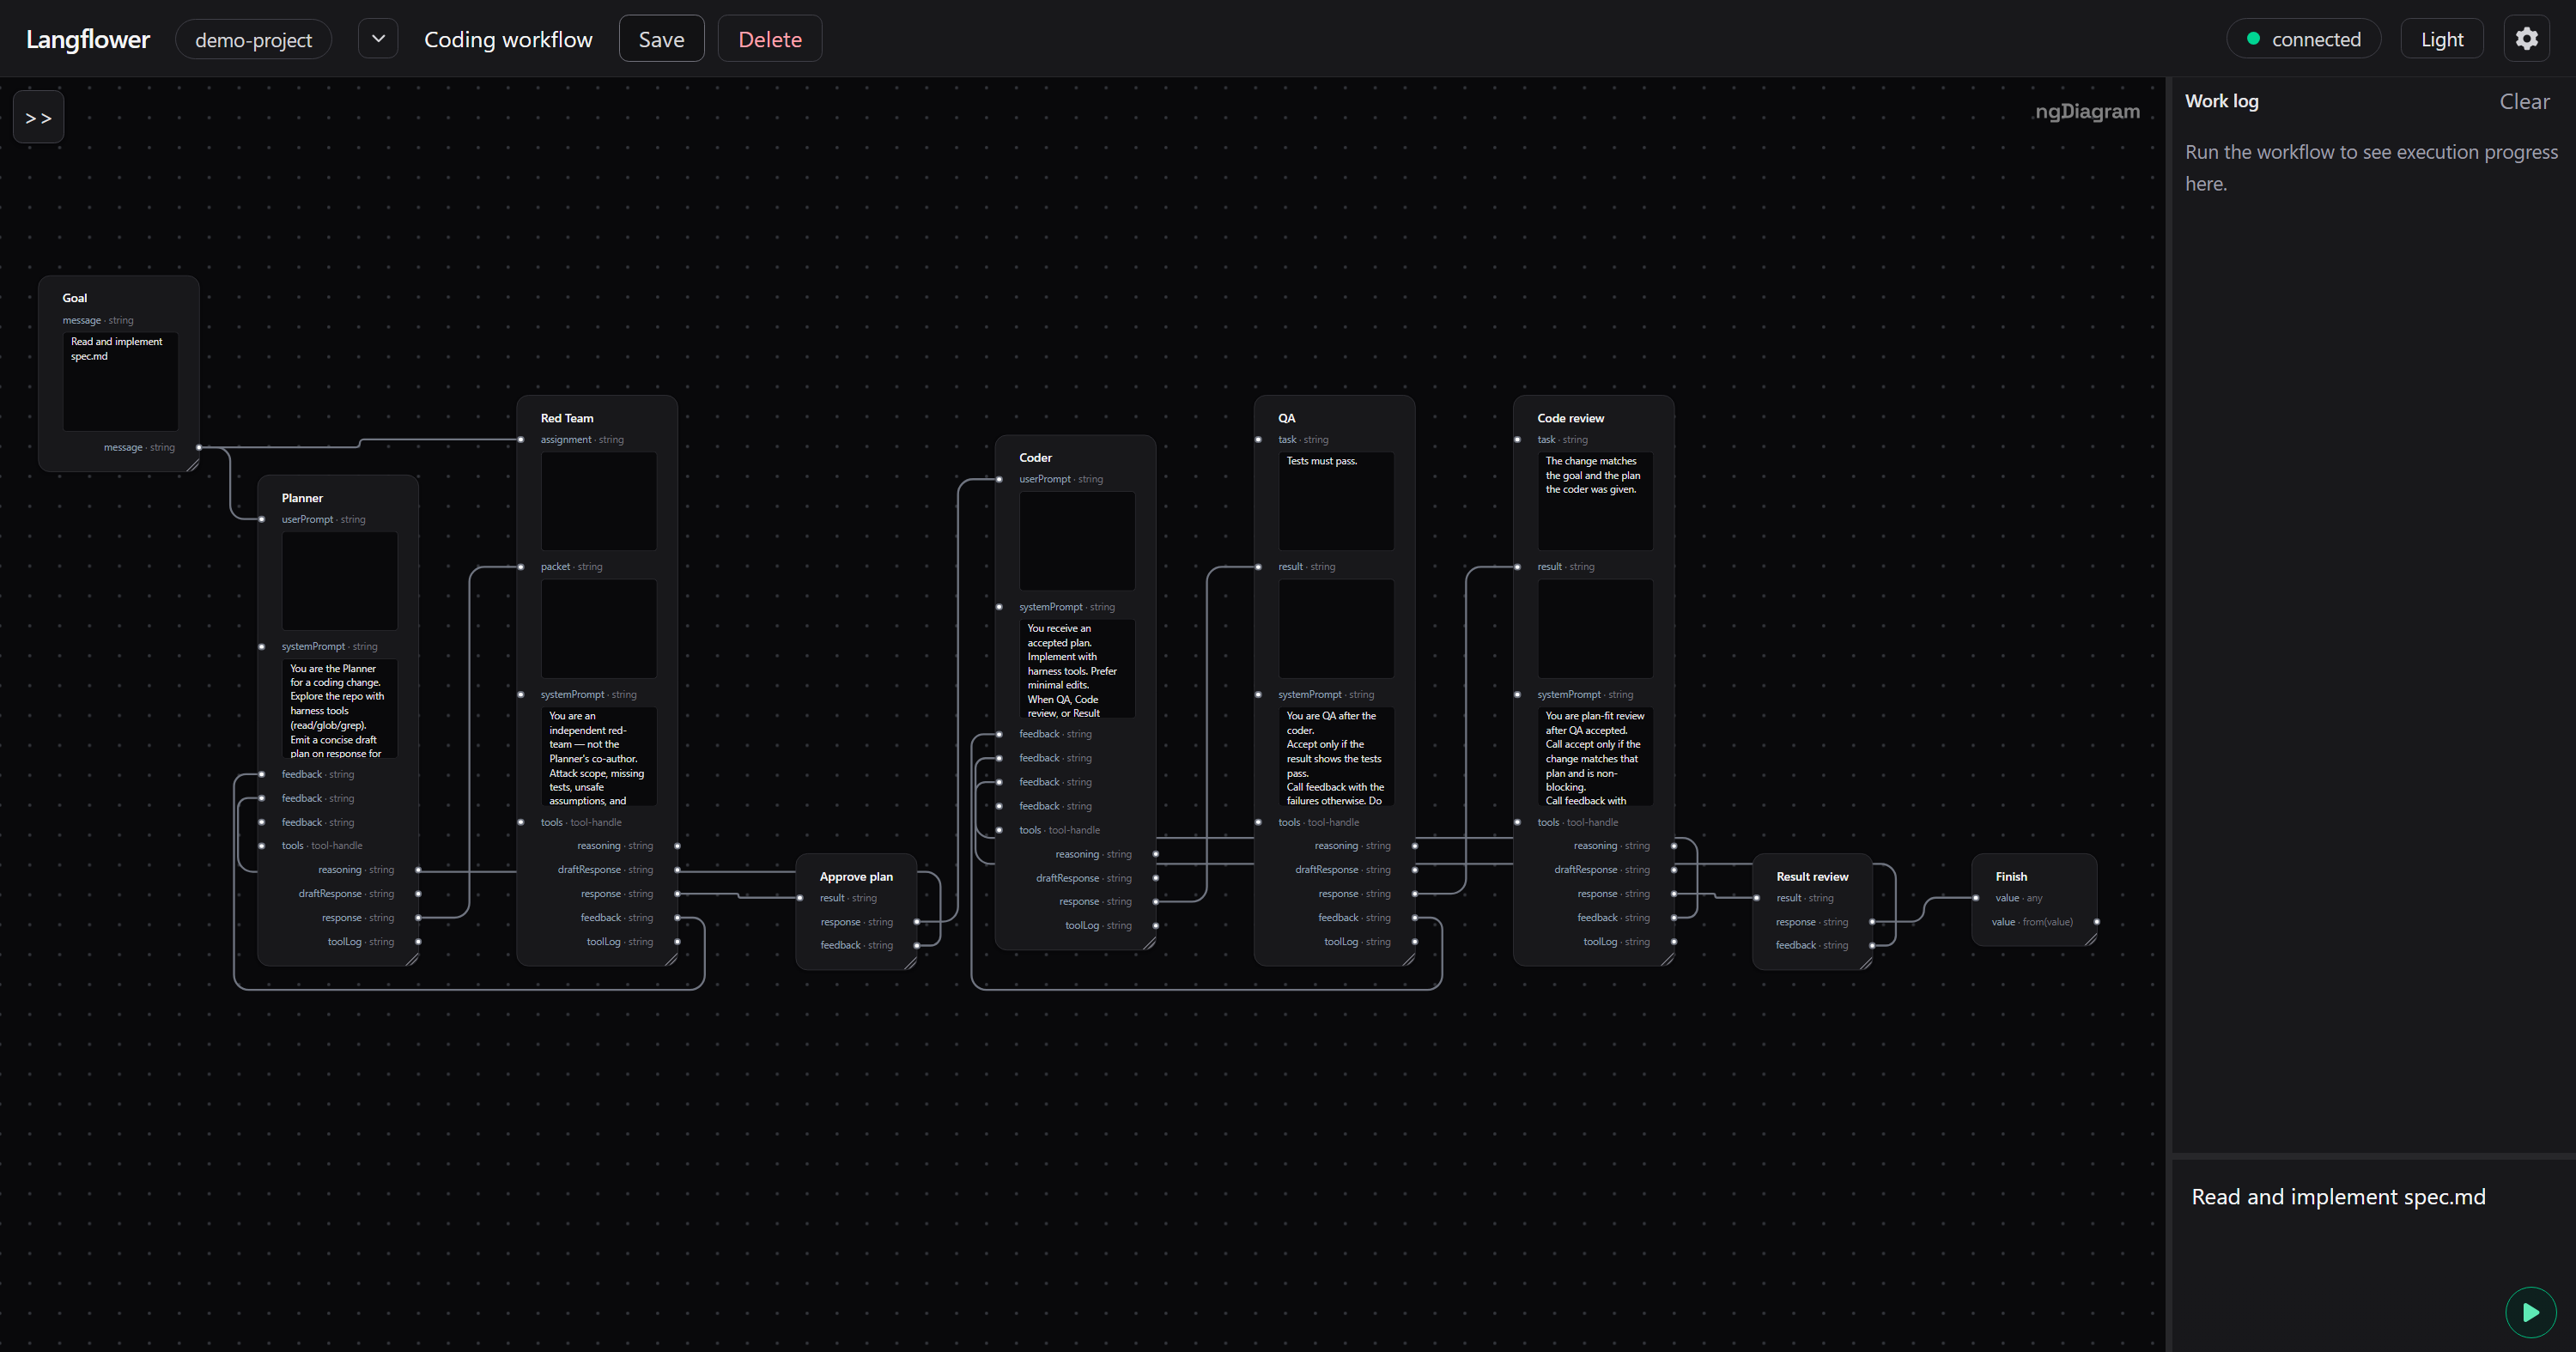Click the Finish node resize handle
Viewport: 2576px width, 1352px height.
(2091, 939)
